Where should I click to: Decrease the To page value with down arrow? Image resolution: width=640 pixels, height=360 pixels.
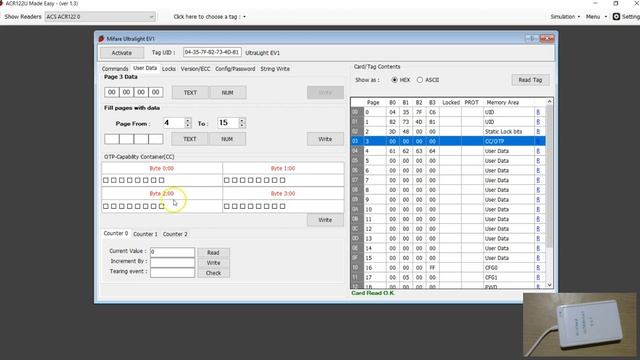[x=242, y=125]
